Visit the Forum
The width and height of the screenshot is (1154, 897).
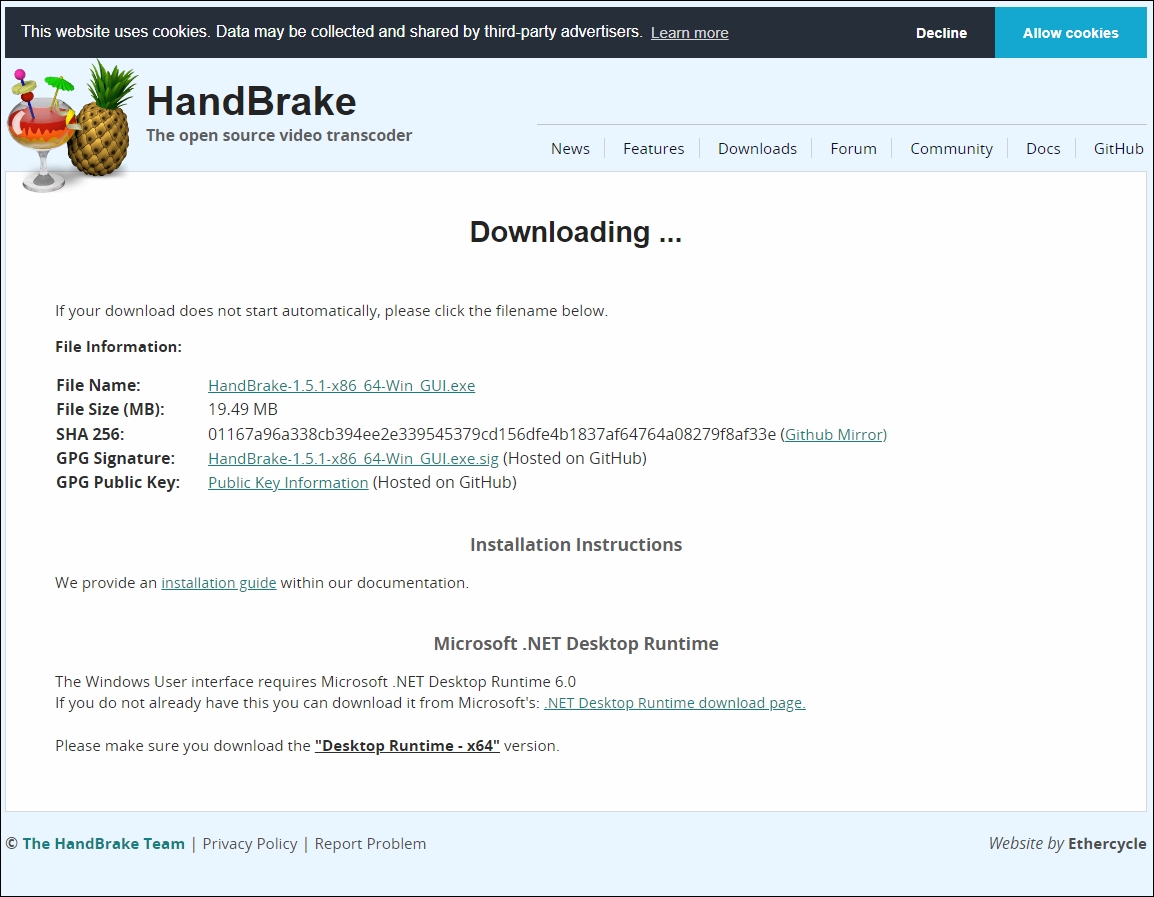click(x=854, y=149)
